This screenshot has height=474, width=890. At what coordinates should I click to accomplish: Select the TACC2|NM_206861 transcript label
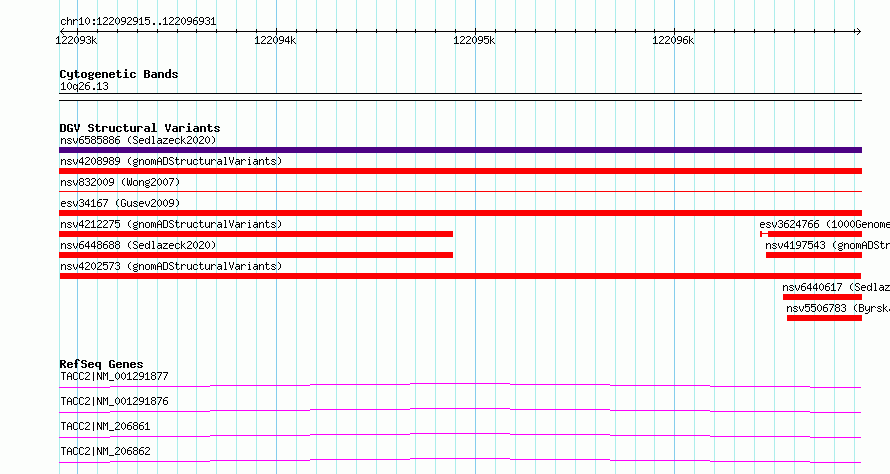click(x=105, y=426)
